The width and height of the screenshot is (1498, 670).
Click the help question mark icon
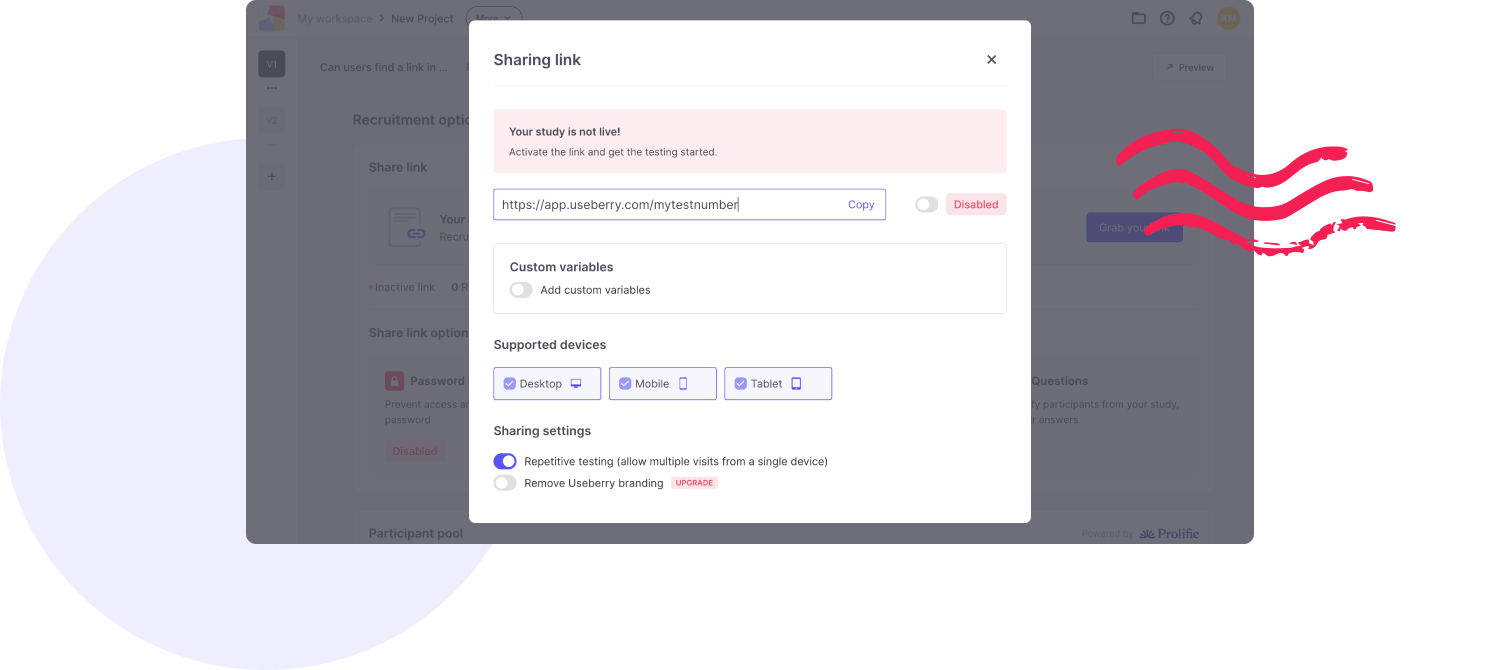point(1167,17)
